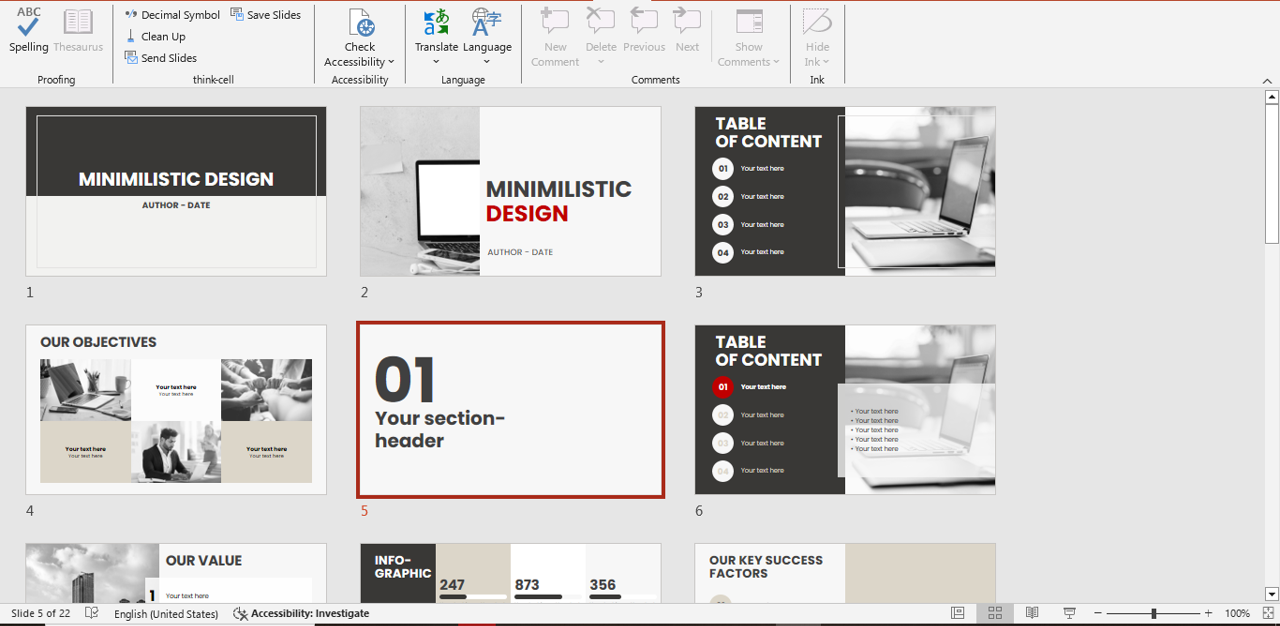The width and height of the screenshot is (1280, 626).
Task: Open Accessibility: Investigate in the status bar
Action: pyautogui.click(x=301, y=613)
